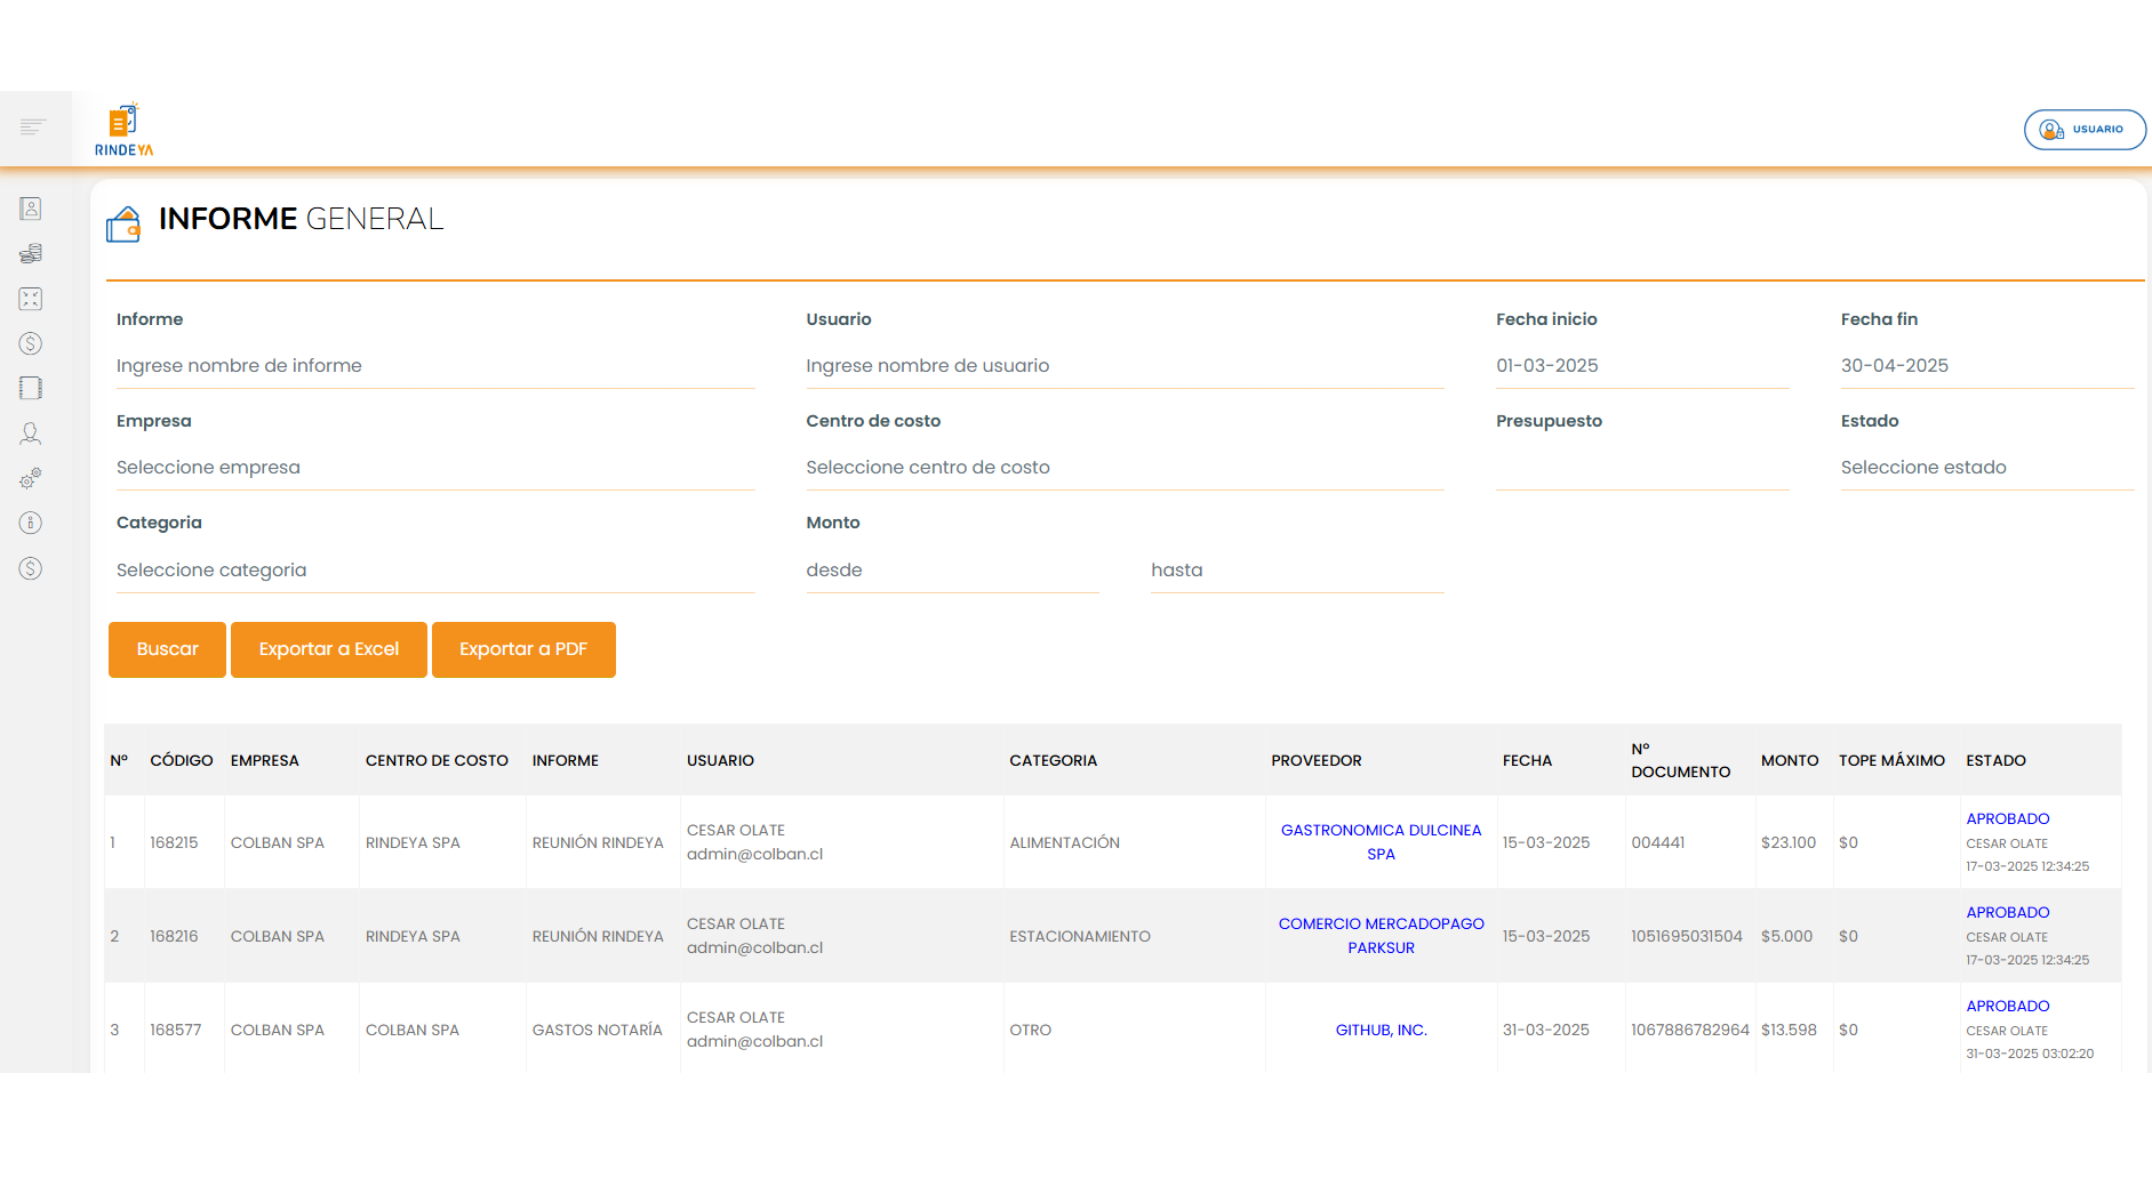2152x1192 pixels.
Task: Open the GITHUB, INC. provider link
Action: point(1380,1030)
